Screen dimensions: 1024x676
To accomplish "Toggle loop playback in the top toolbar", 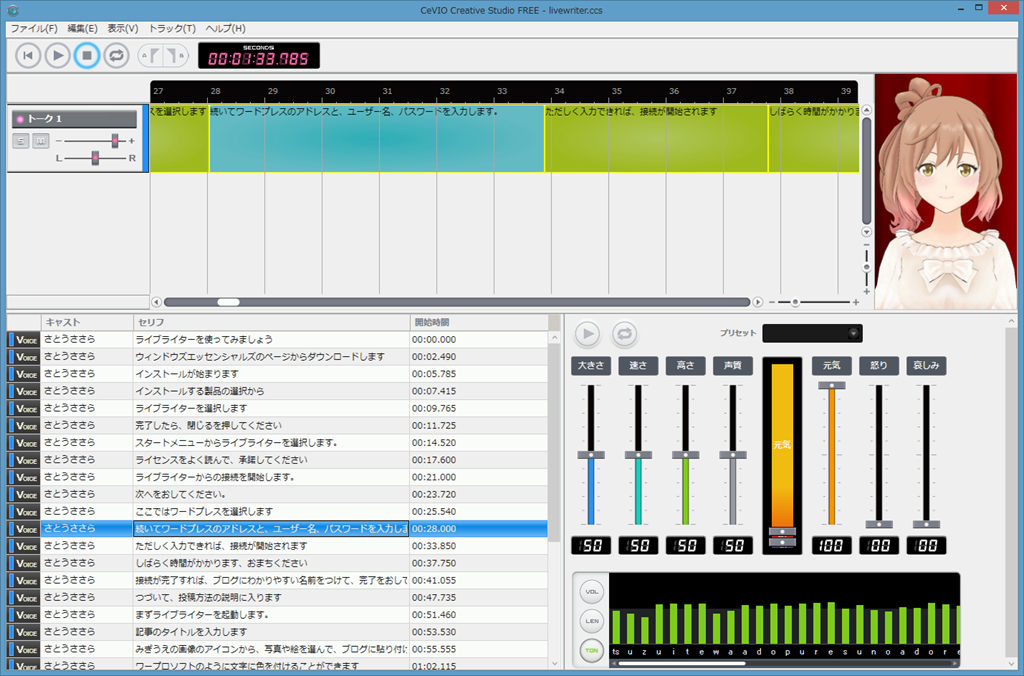I will pyautogui.click(x=116, y=56).
